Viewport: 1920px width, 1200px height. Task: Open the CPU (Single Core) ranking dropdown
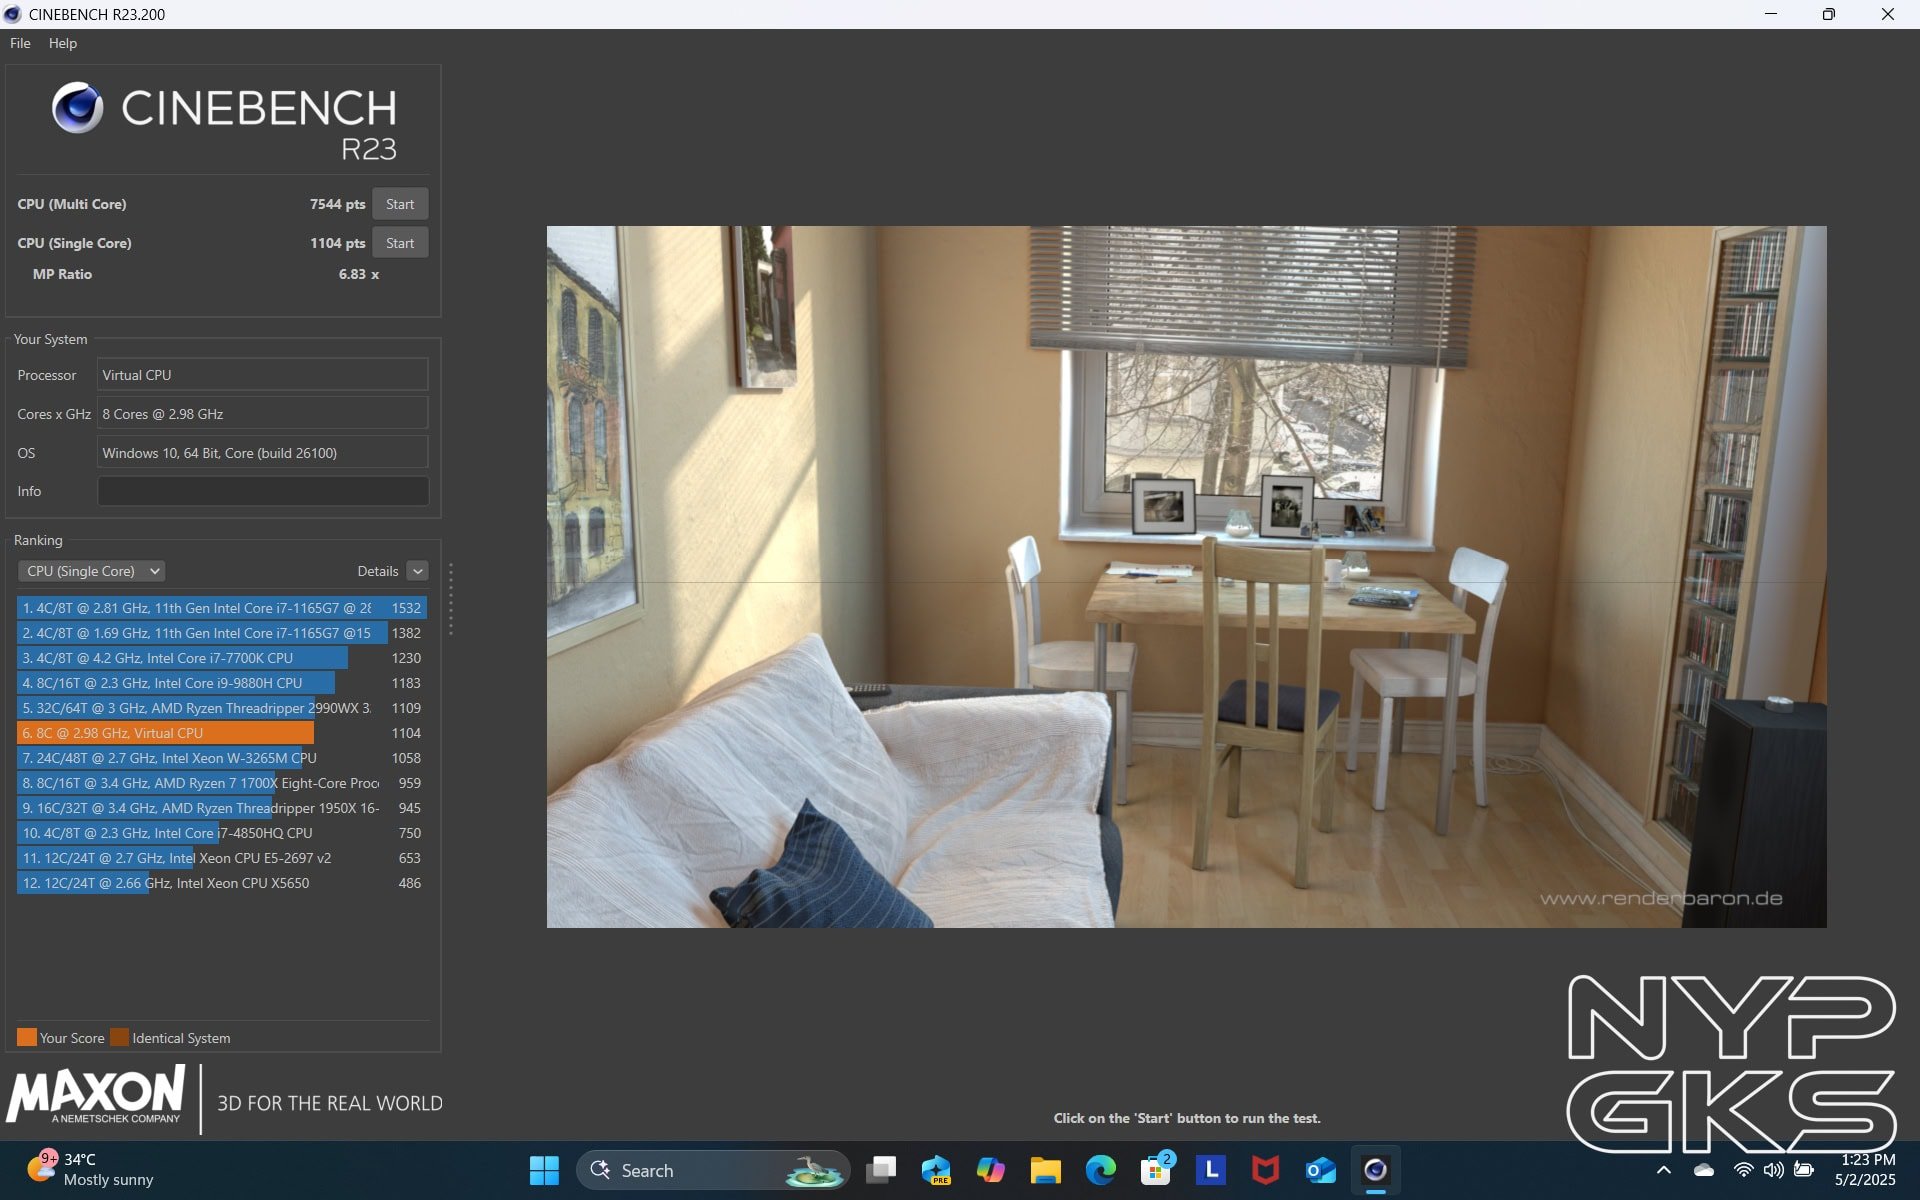tap(91, 571)
